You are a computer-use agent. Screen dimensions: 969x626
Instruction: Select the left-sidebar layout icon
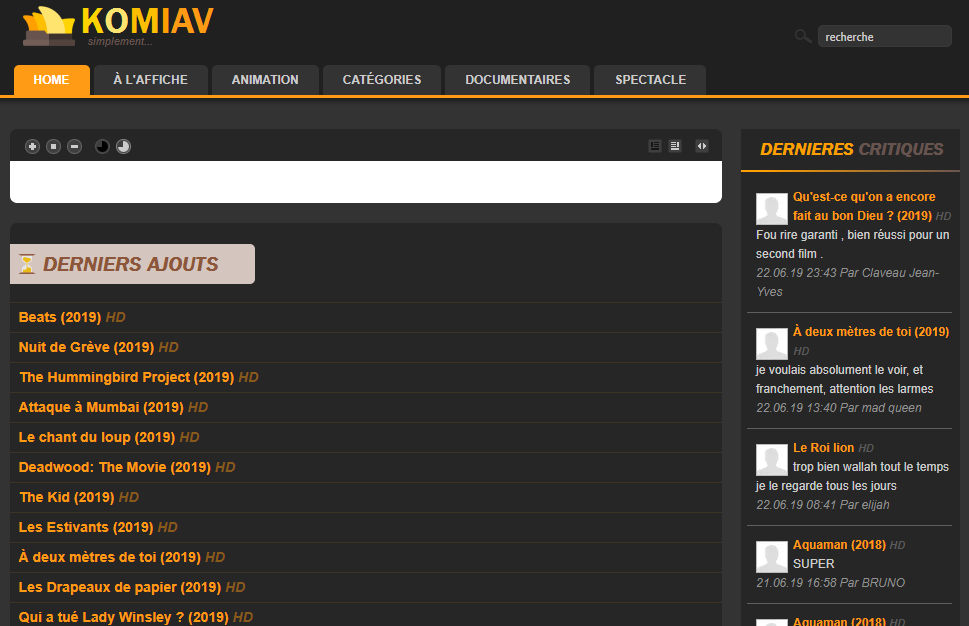654,146
